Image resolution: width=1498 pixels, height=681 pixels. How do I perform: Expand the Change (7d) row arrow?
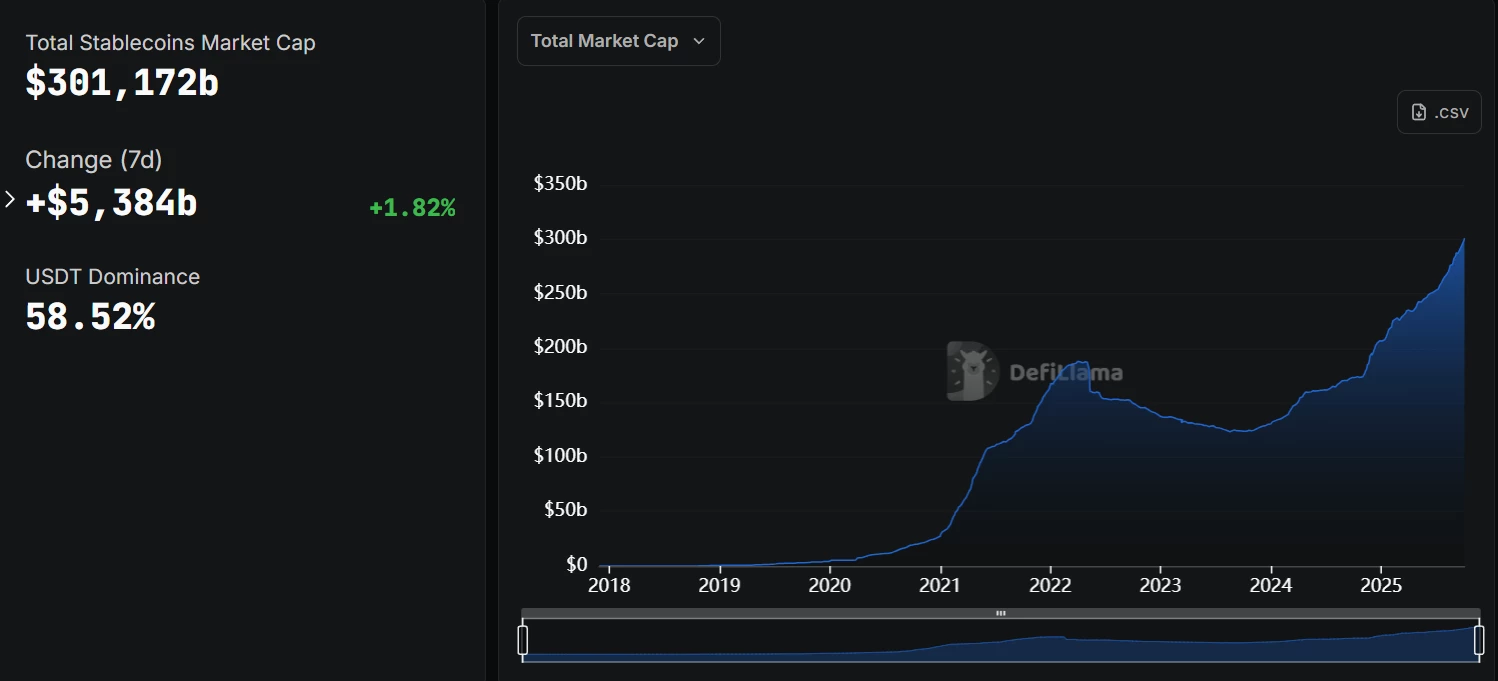point(10,200)
